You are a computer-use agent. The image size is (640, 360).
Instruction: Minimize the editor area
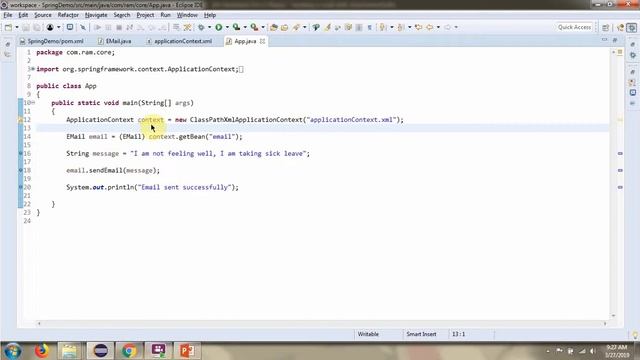click(604, 40)
